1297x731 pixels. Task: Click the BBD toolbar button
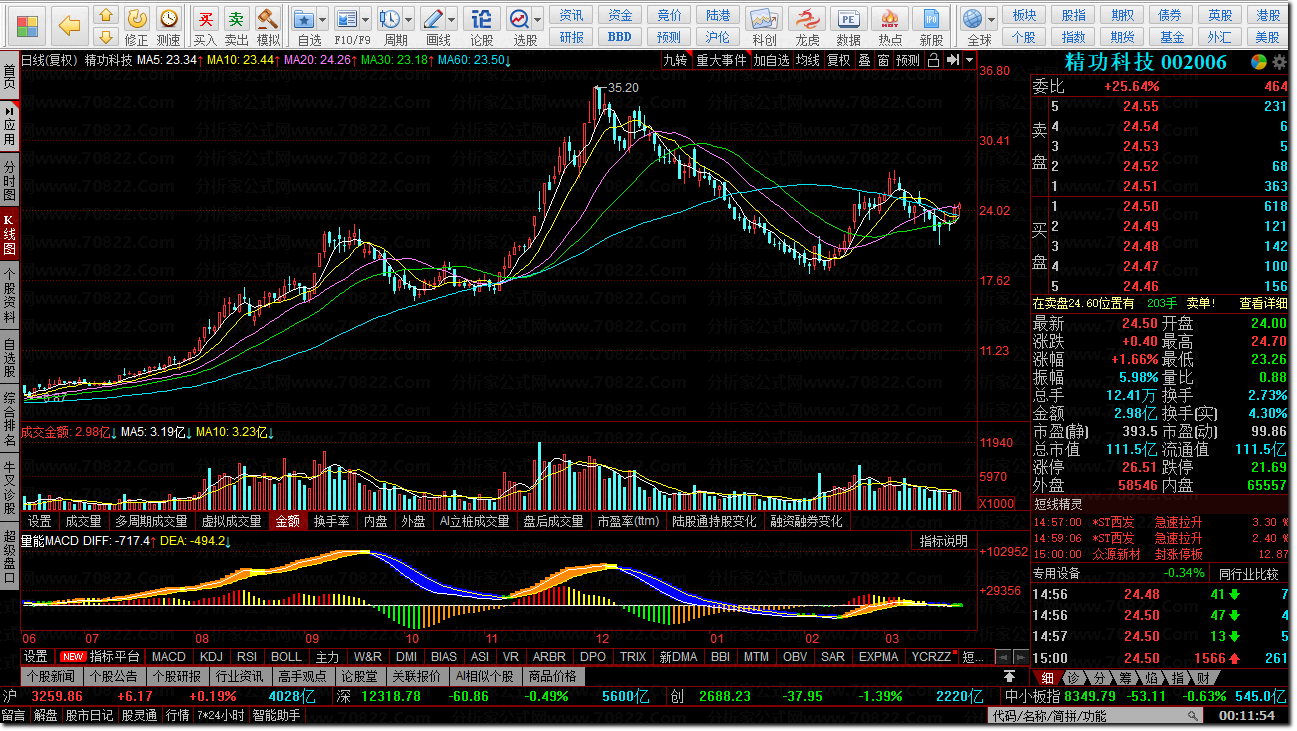pos(620,37)
